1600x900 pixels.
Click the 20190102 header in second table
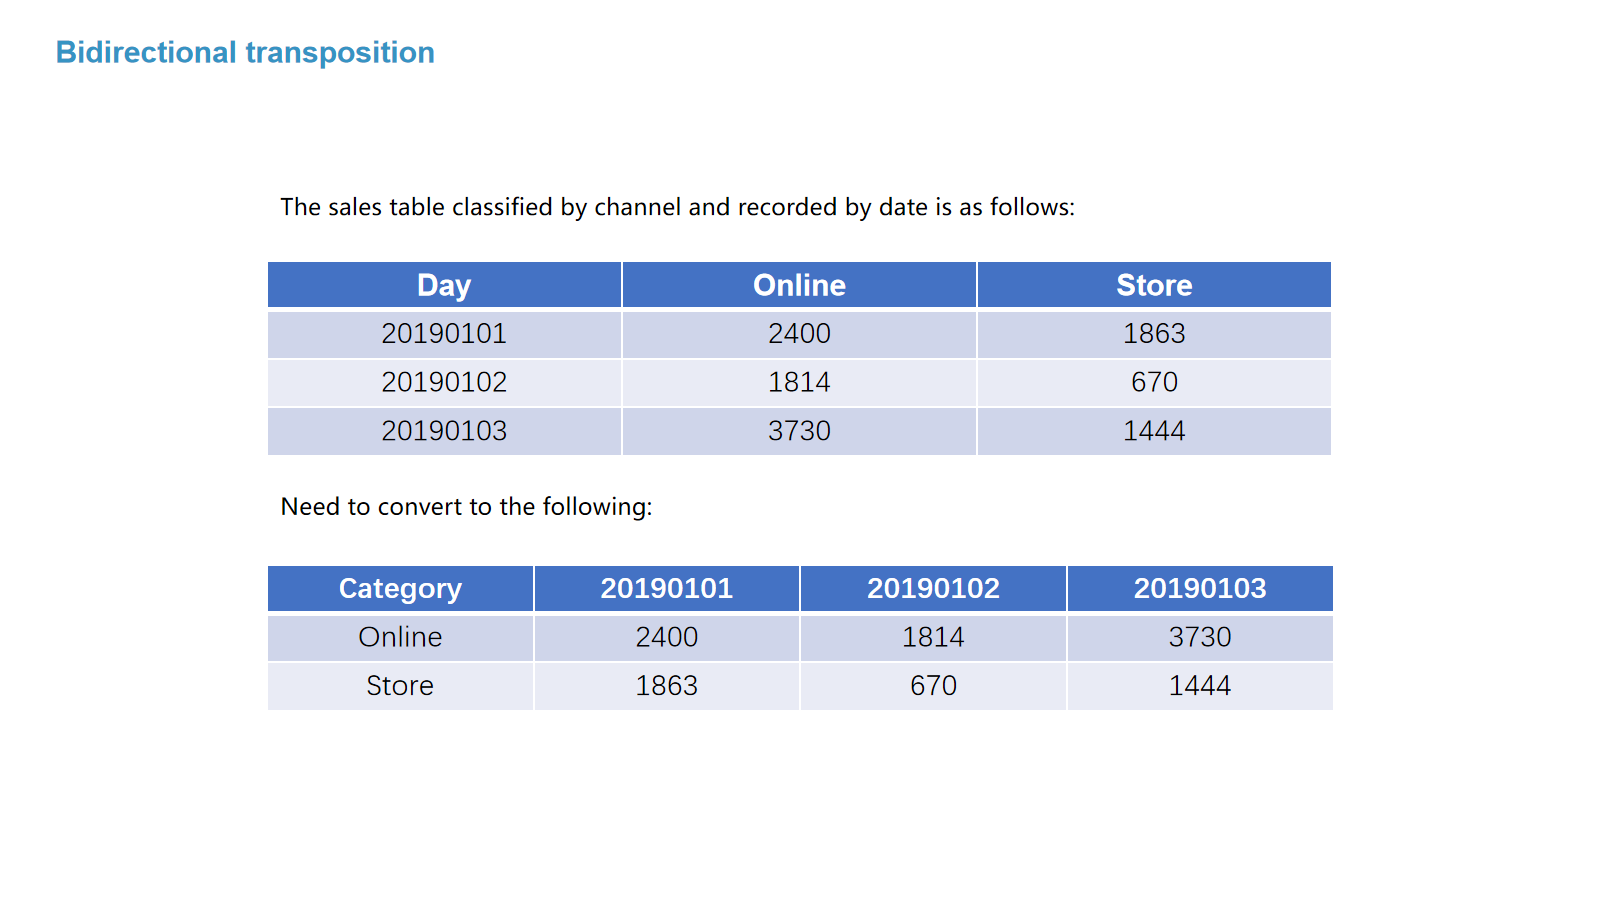point(933,589)
